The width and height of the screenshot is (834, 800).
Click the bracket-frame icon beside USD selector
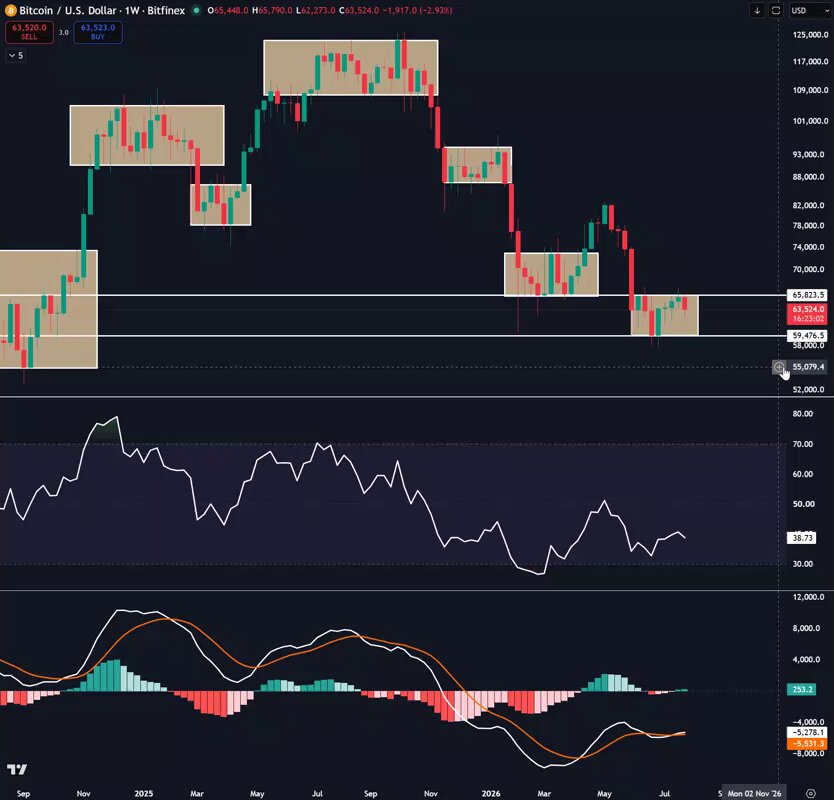776,11
